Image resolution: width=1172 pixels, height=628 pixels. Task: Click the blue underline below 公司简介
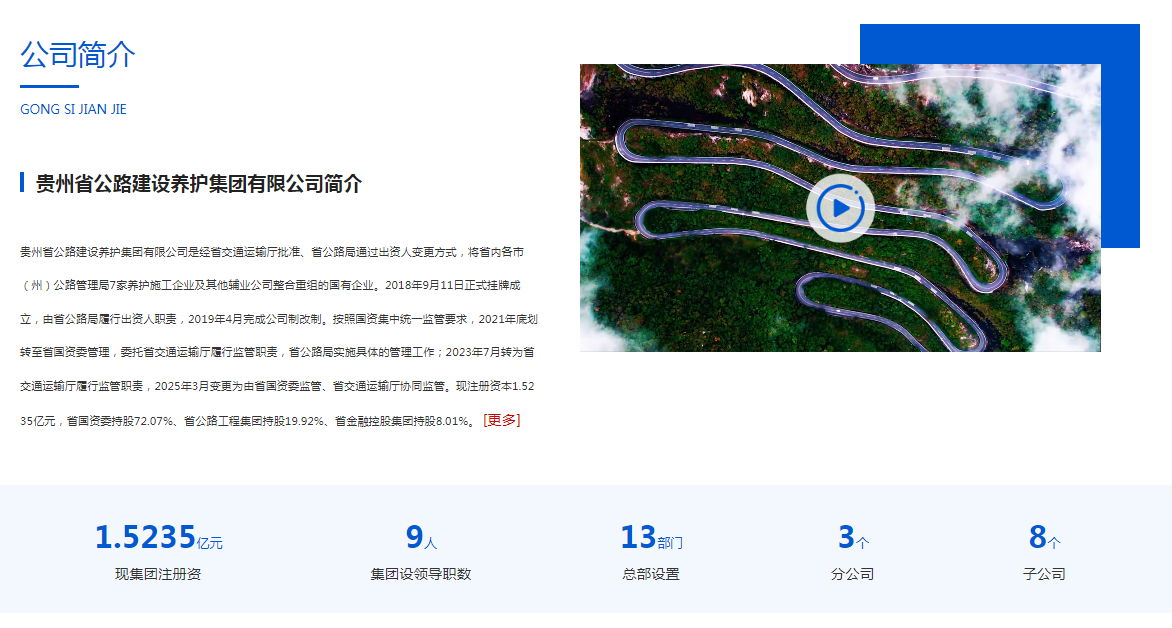pos(49,87)
